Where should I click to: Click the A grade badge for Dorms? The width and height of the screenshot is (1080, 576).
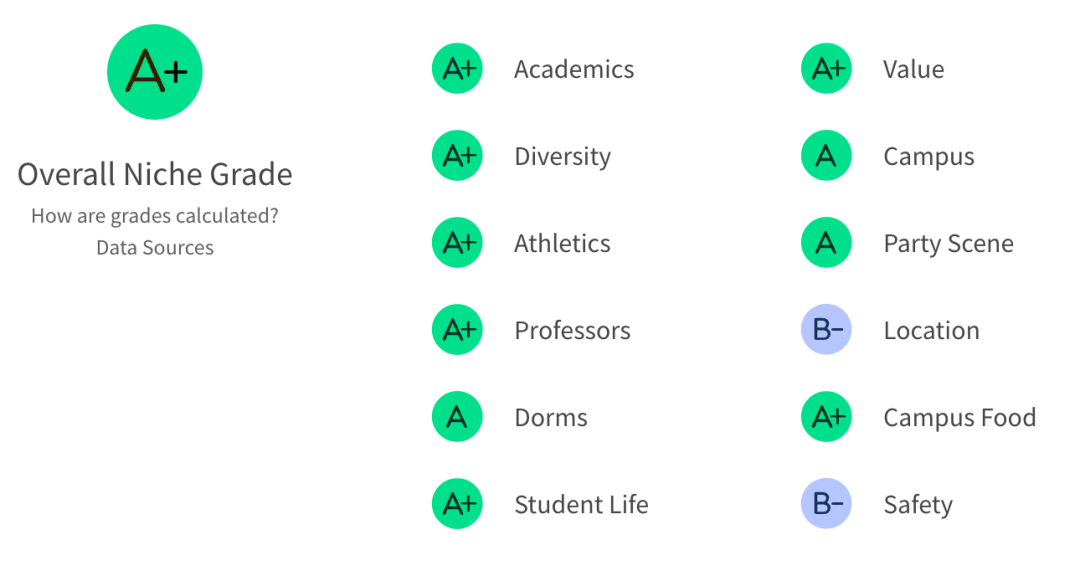[x=457, y=417]
